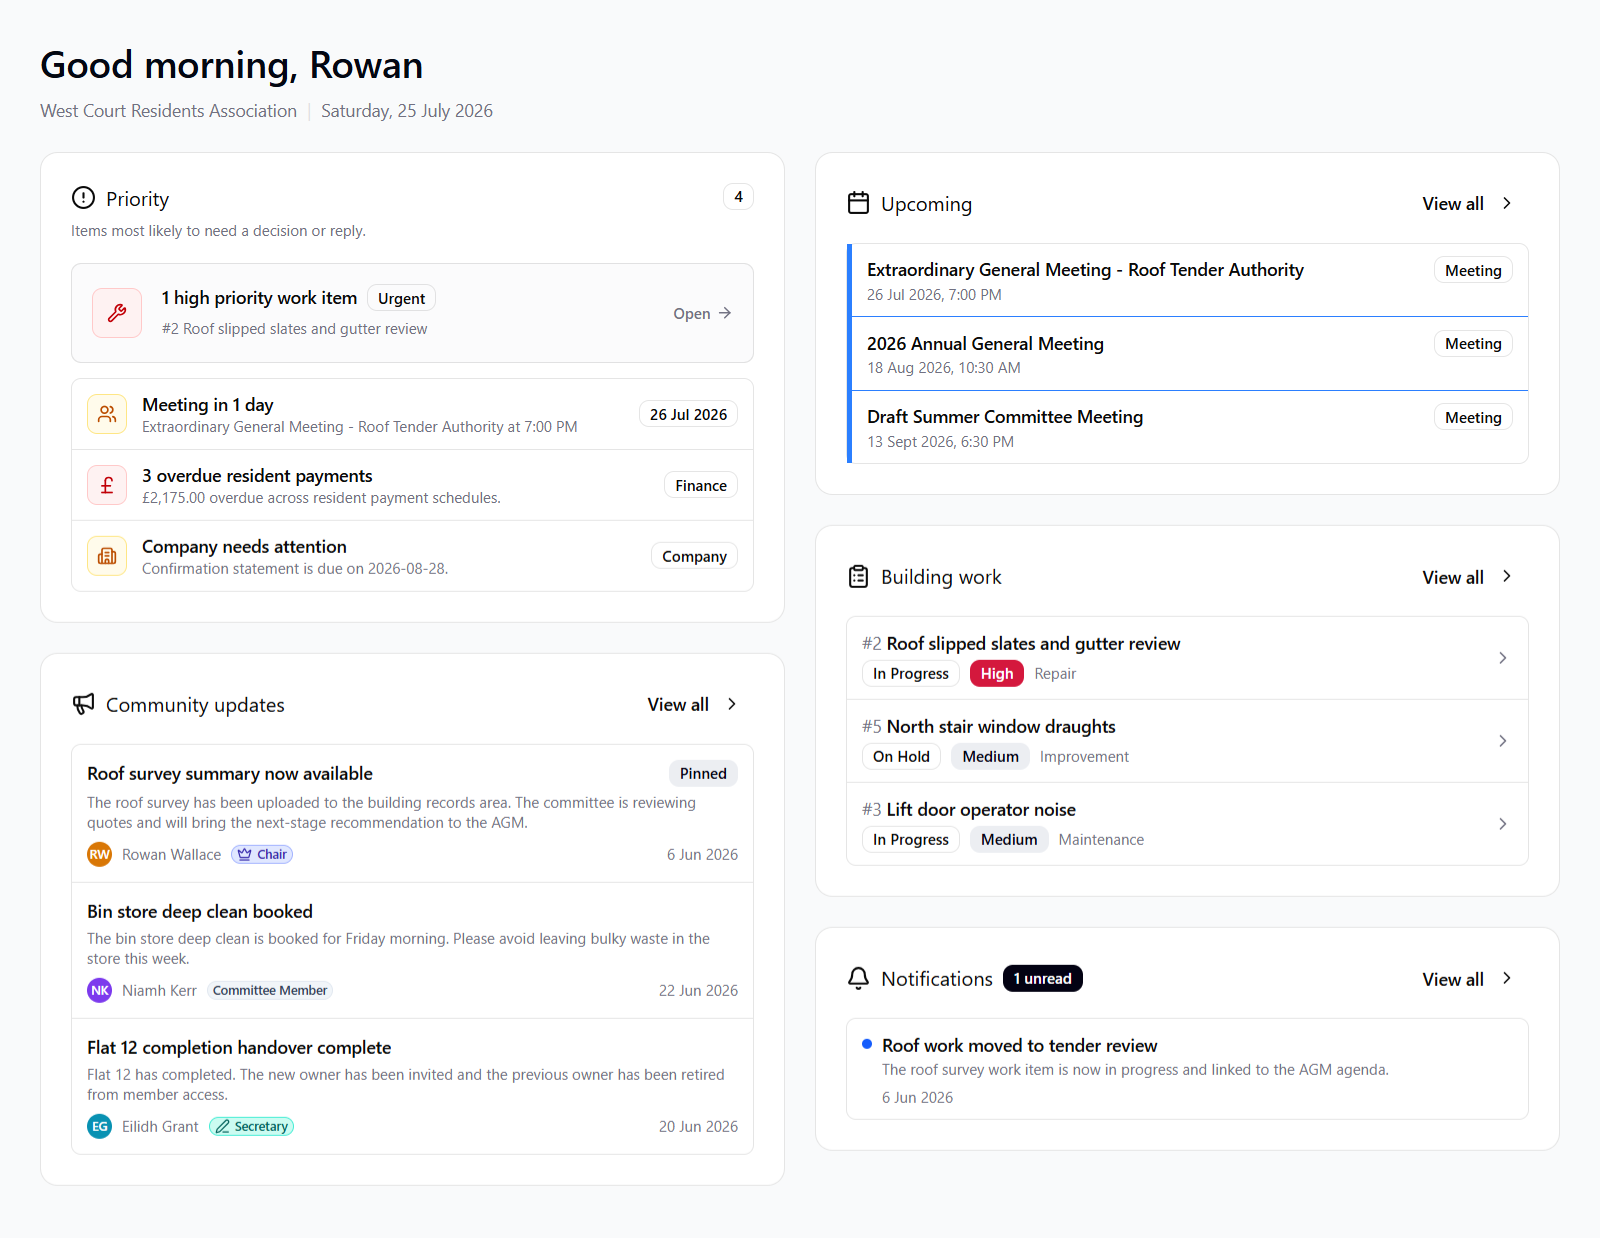
Task: Click the blue unread notification dot
Action: [x=867, y=1044]
